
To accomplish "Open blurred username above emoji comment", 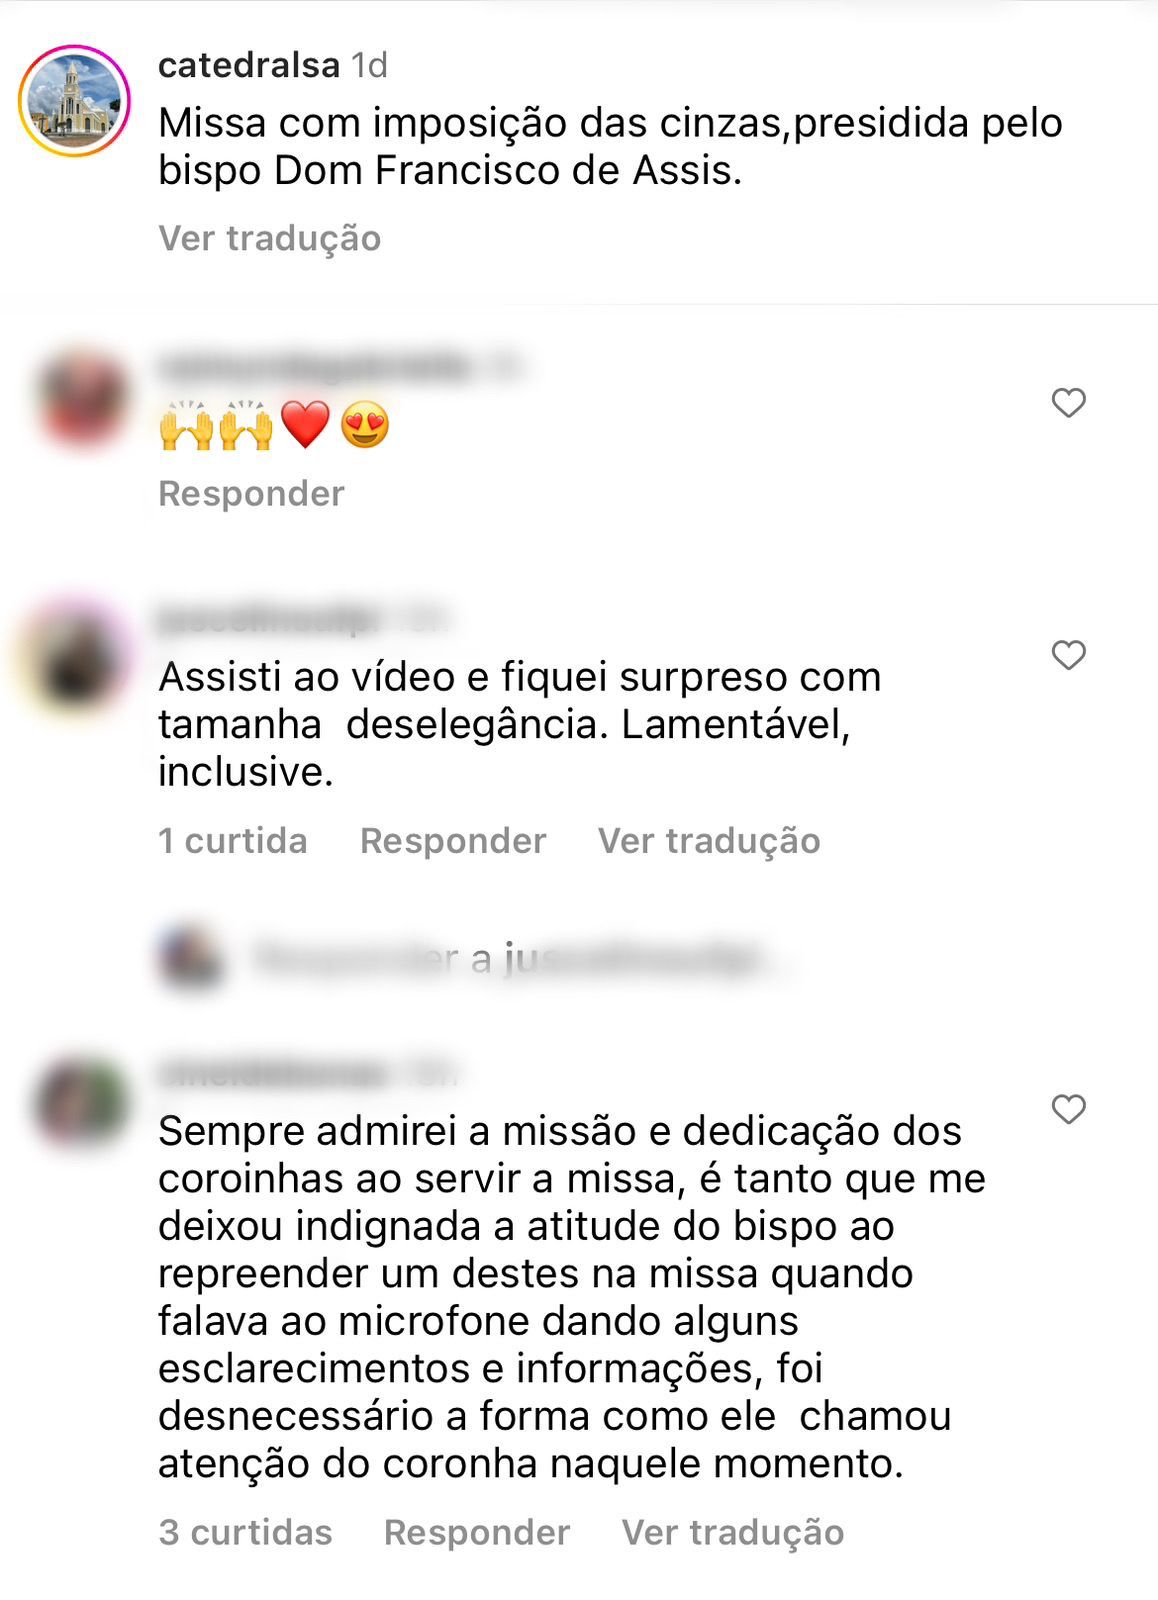I will pos(314,367).
